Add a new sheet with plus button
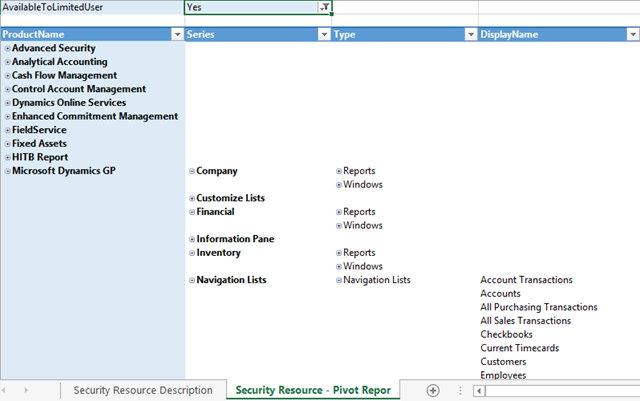The image size is (640, 401). pos(433,390)
